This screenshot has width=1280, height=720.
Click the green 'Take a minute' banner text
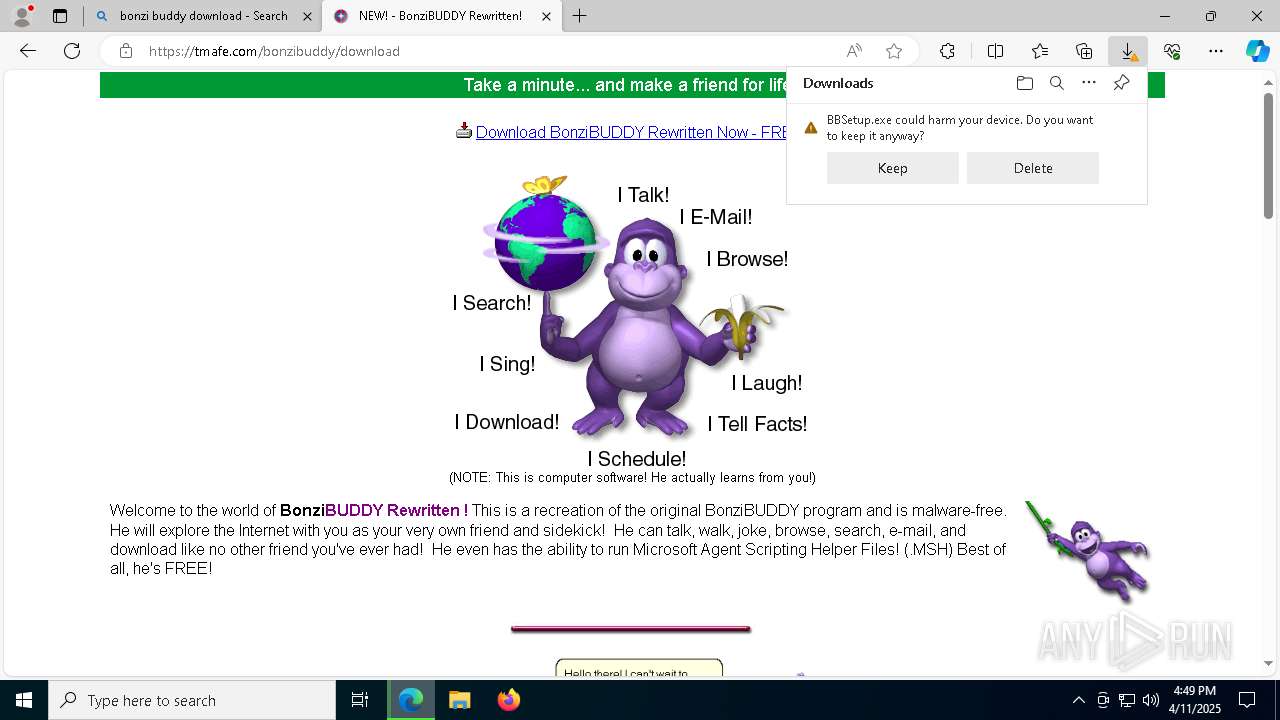(x=626, y=85)
